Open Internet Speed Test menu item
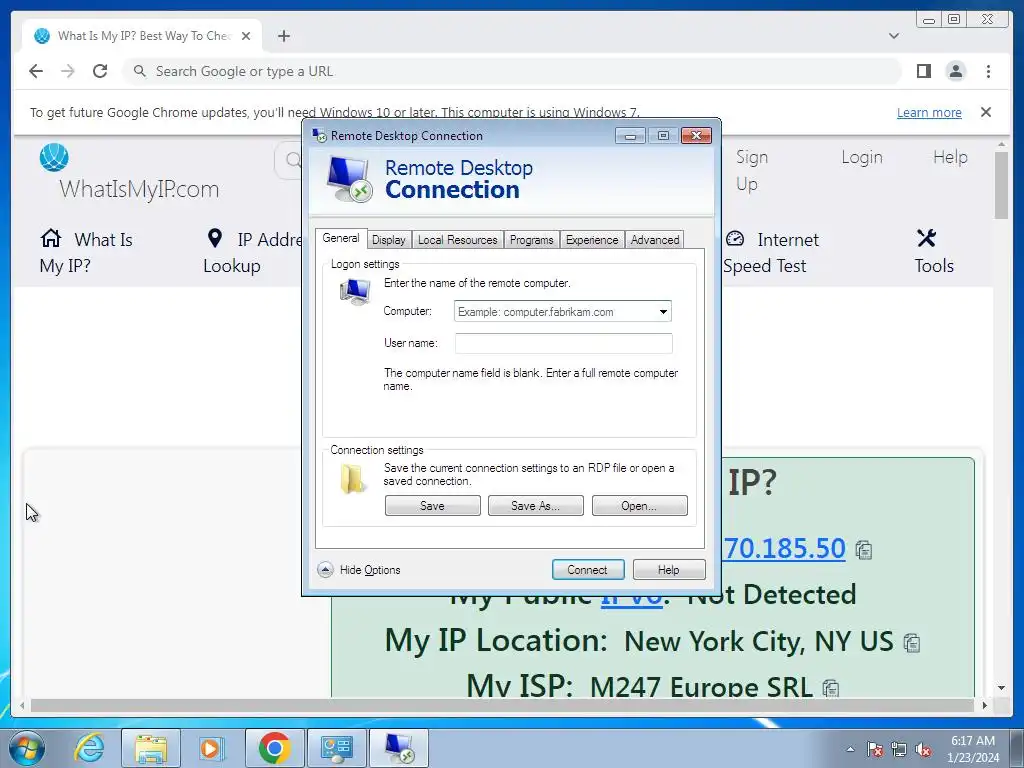1024x768 pixels. 771,252
